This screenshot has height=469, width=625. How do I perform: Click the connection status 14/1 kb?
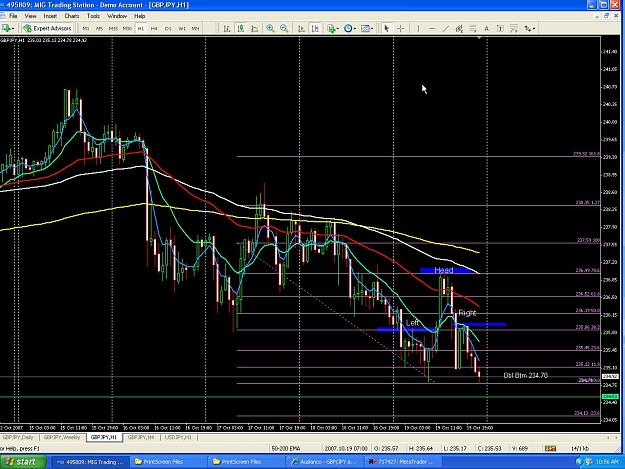[580, 449]
